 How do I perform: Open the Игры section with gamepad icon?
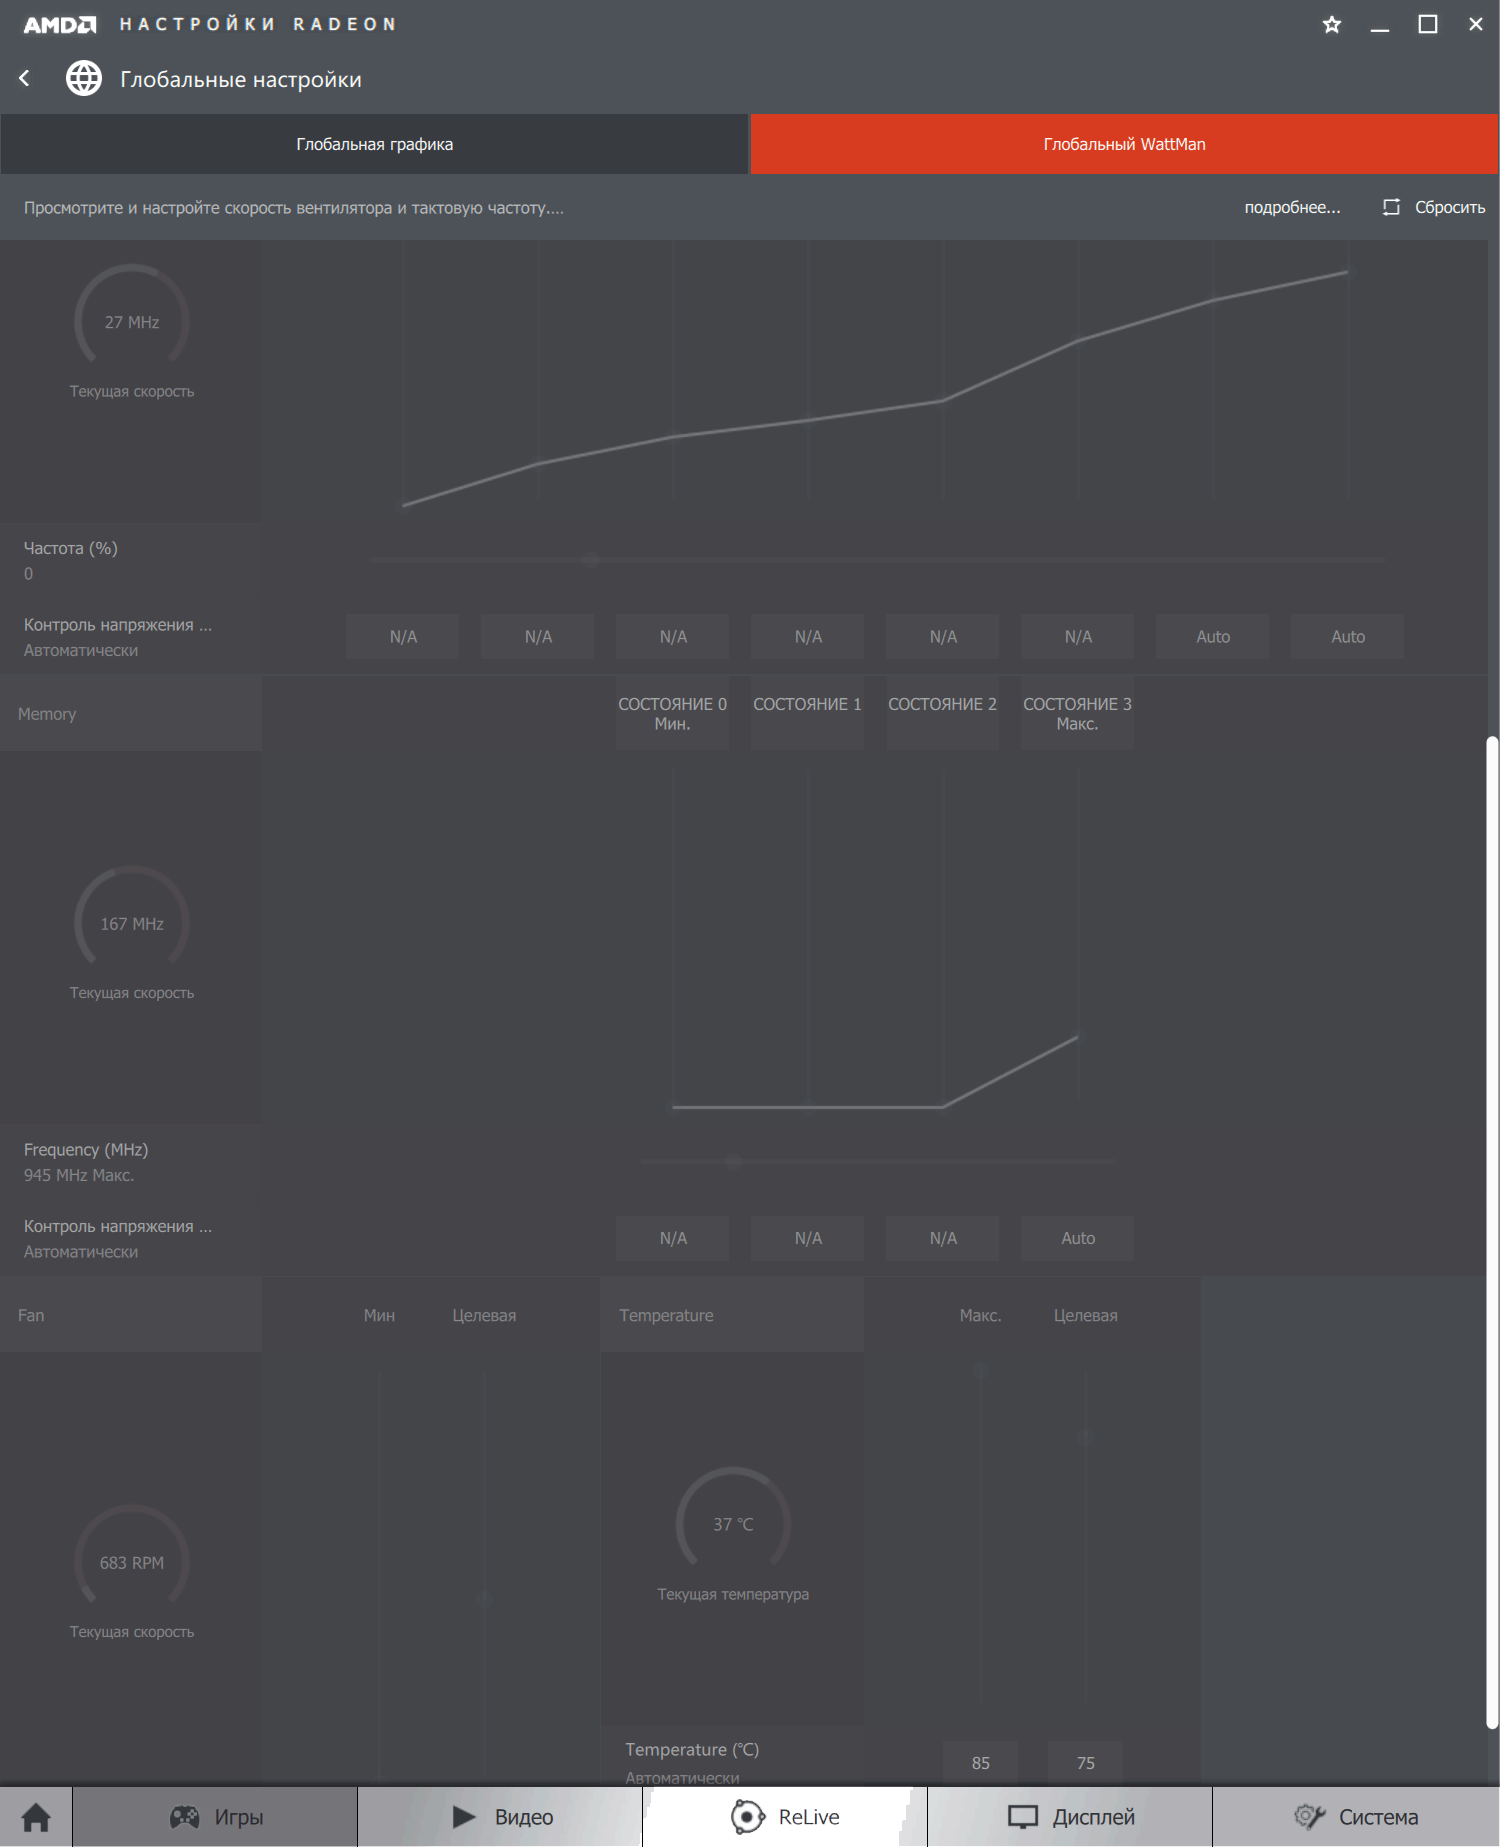(215, 1817)
